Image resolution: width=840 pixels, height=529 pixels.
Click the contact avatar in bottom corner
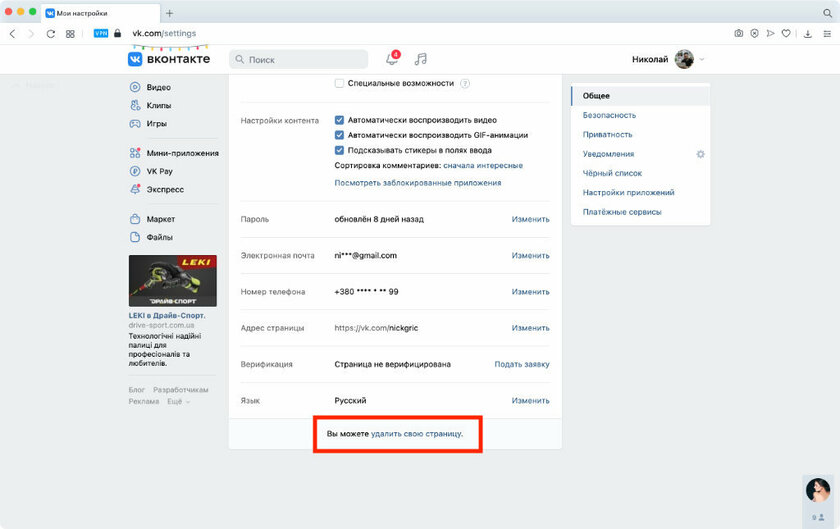818,490
